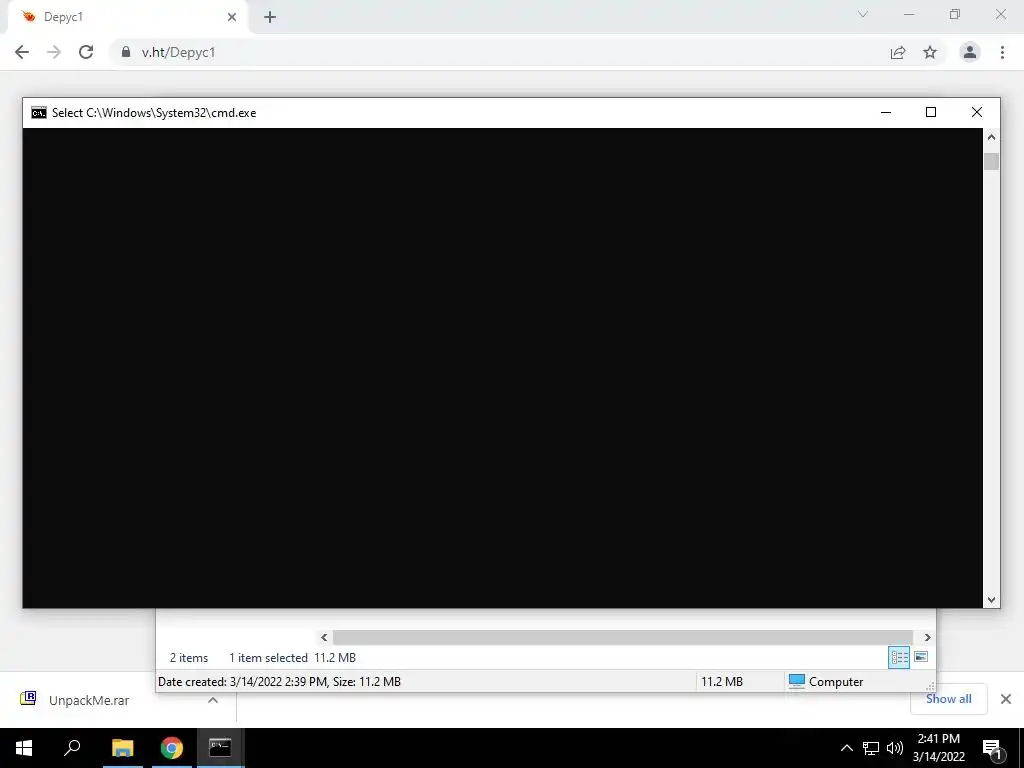Click Explorer horizontal scroll left arrow

tap(325, 637)
